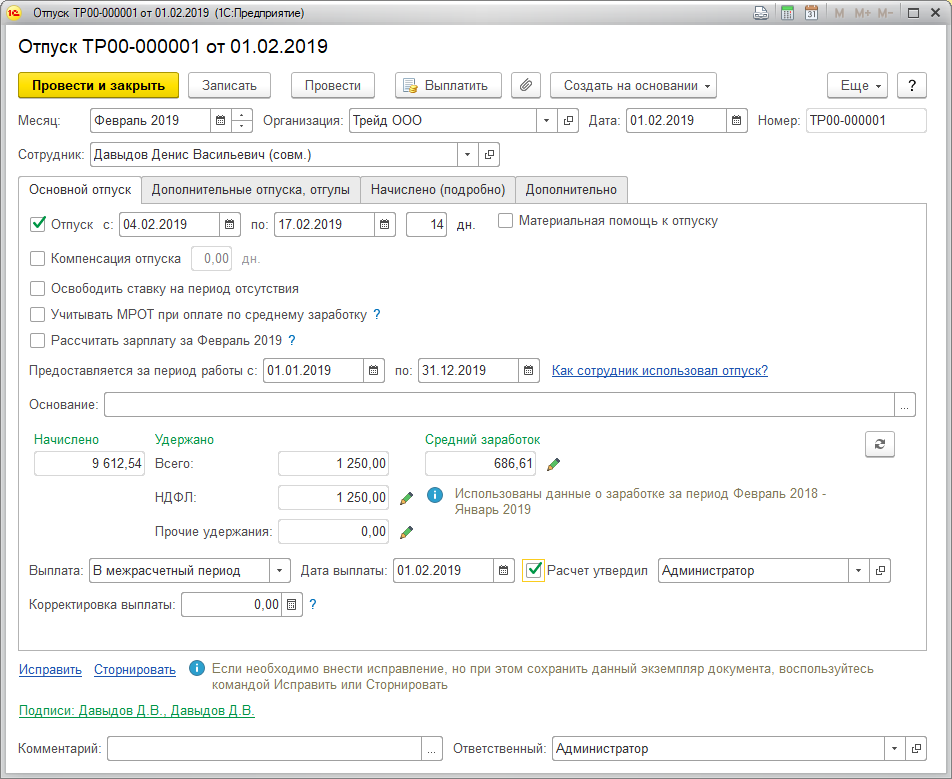
Task: Open calendar for vacation start date 04.02.2019
Action: pos(230,225)
